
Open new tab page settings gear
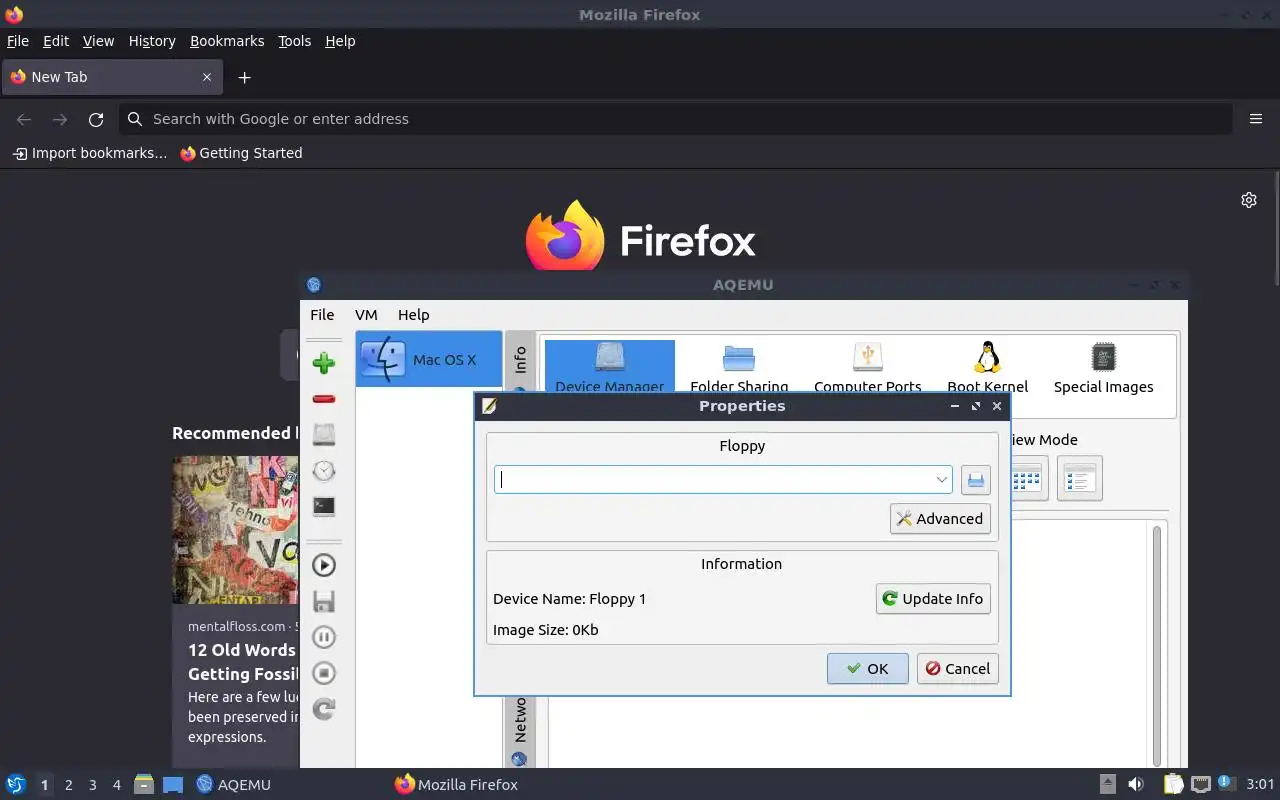1249,200
